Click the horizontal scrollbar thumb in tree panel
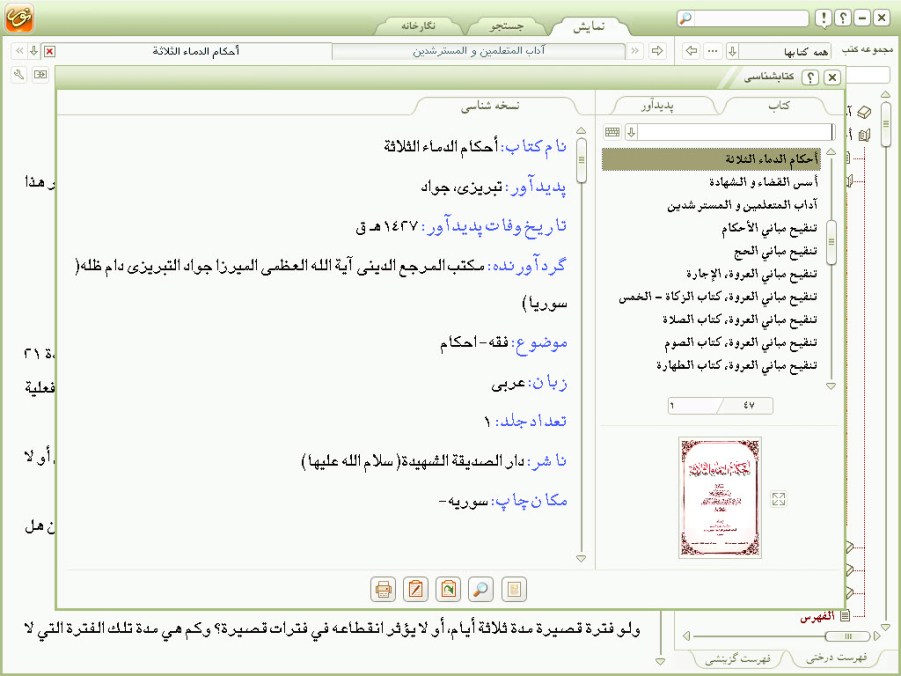 [x=847, y=636]
